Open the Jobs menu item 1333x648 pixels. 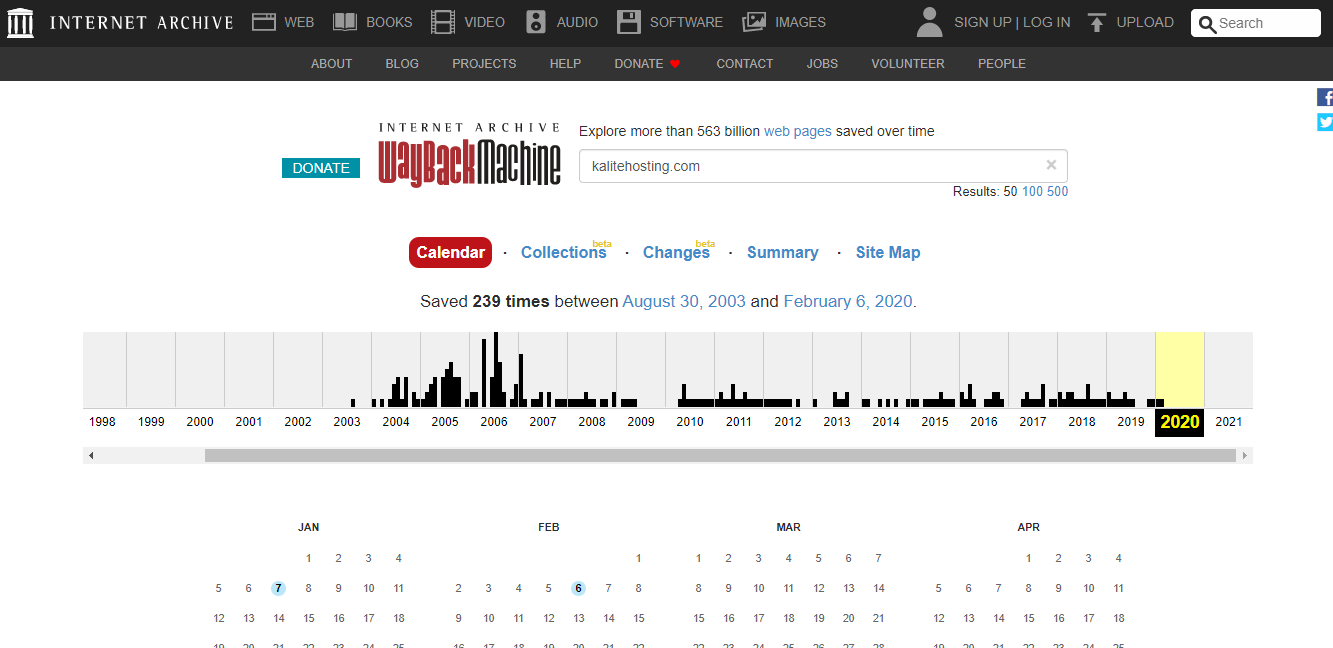click(822, 63)
